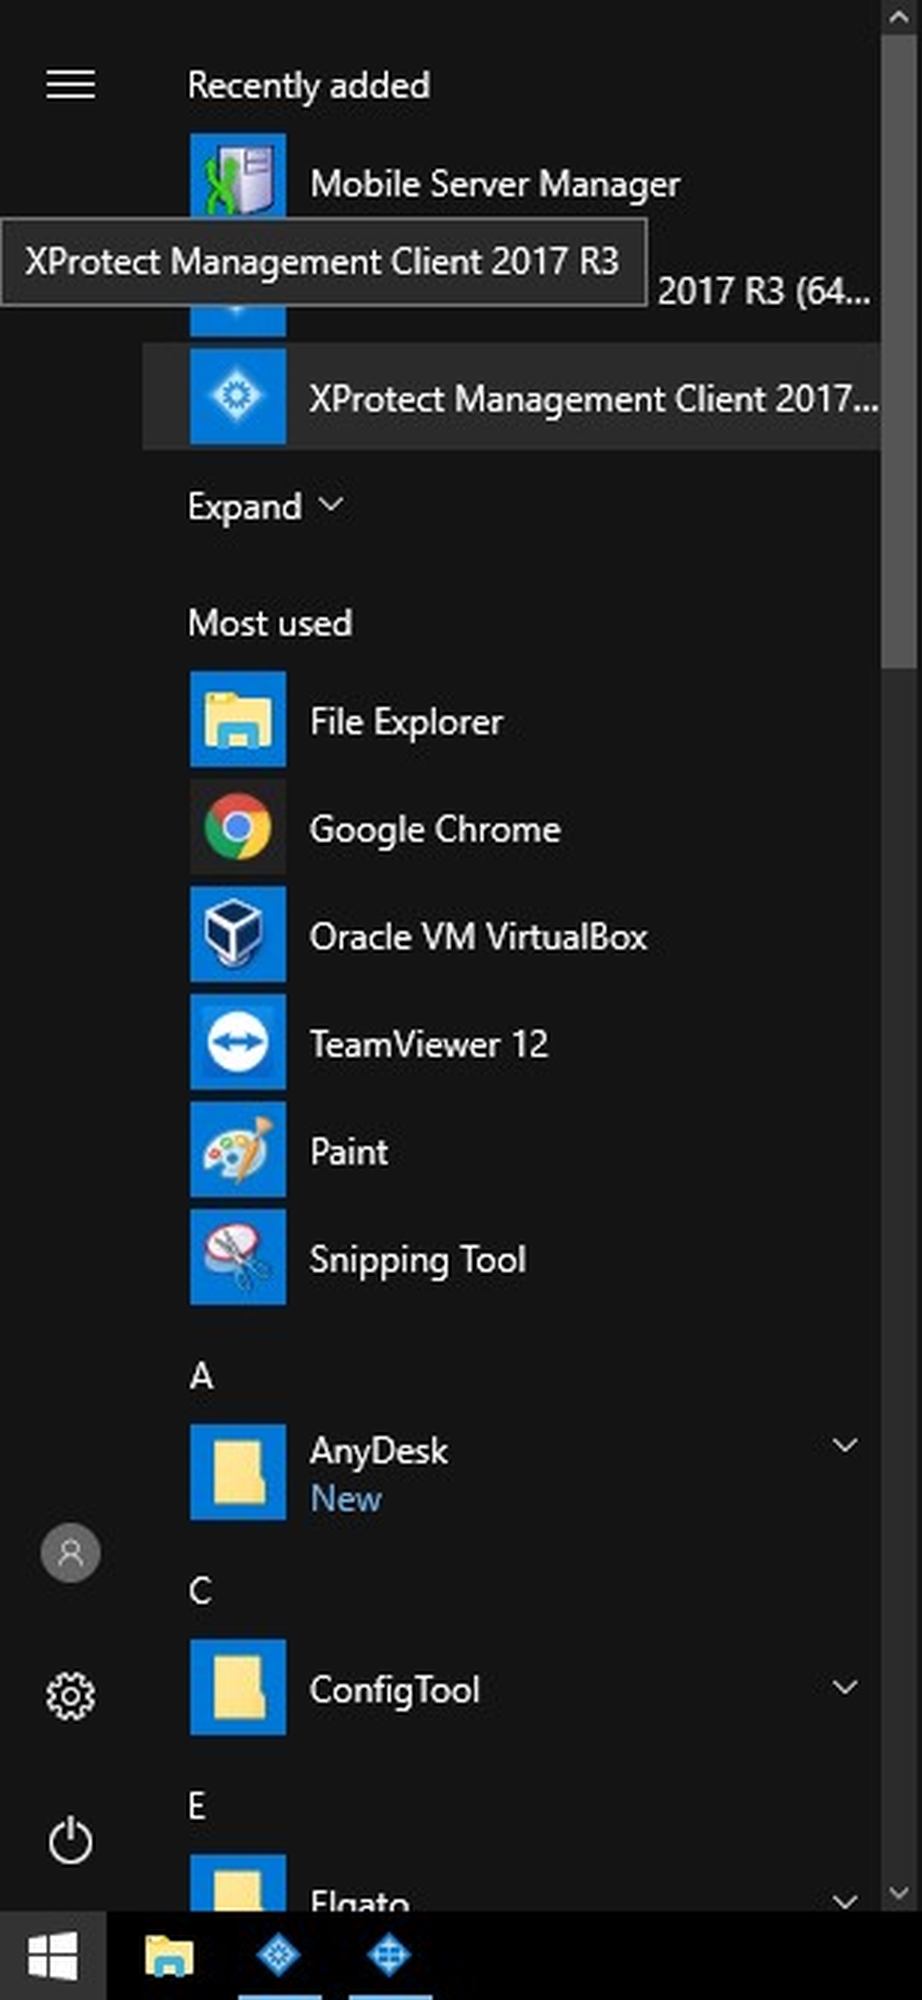The height and width of the screenshot is (2000, 922).
Task: Open XProtect Management Client 2017 highlighted entry
Action: click(511, 397)
